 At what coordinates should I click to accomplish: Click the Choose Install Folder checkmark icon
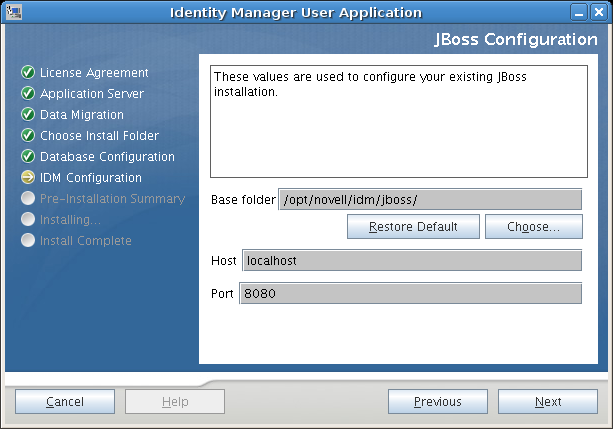28,136
